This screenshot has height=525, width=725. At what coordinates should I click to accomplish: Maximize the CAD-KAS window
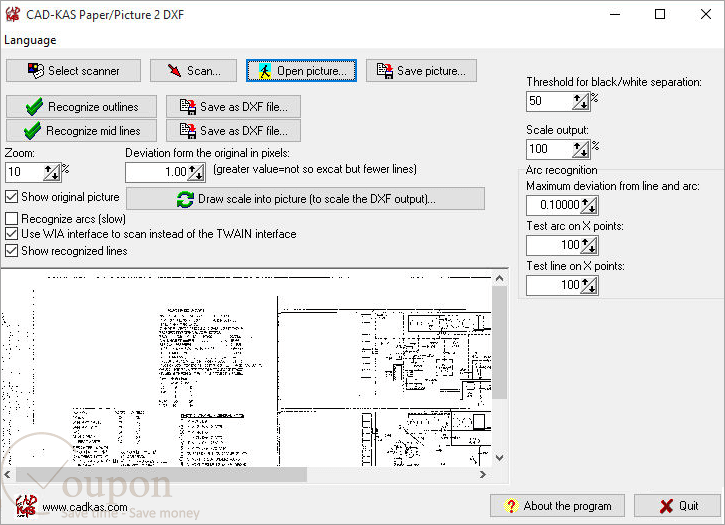(660, 14)
